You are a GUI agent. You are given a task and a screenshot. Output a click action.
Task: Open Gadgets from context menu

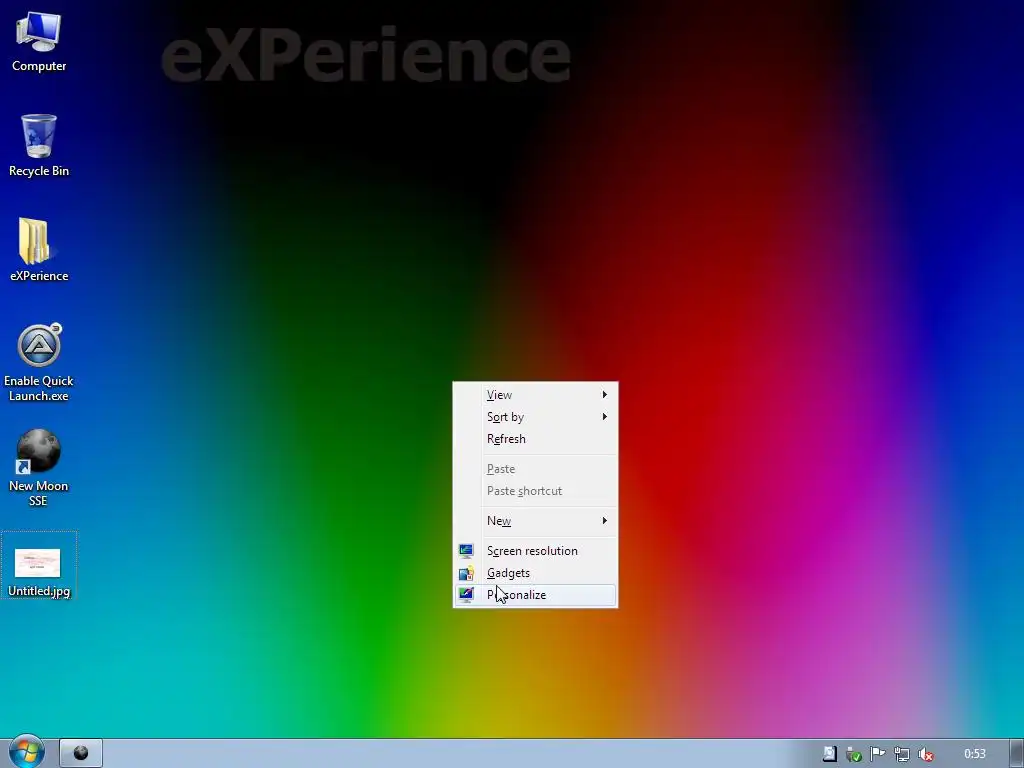[535, 573]
